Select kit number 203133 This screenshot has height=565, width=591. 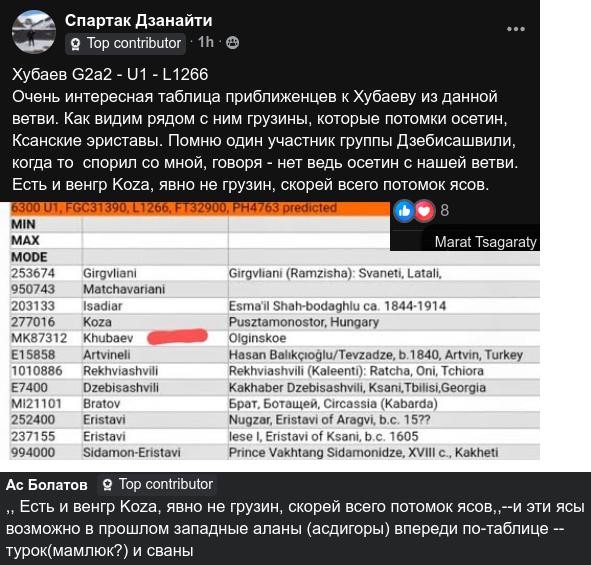pyautogui.click(x=33, y=306)
